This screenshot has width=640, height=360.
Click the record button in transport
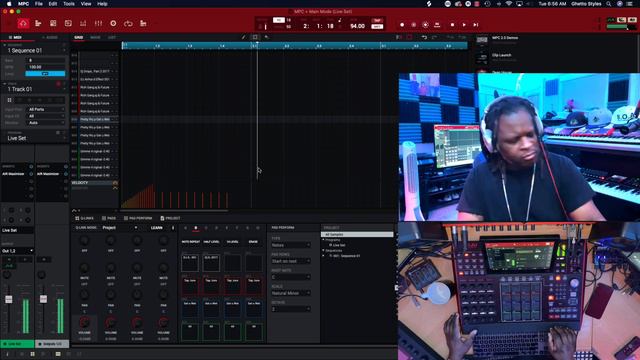point(402,25)
